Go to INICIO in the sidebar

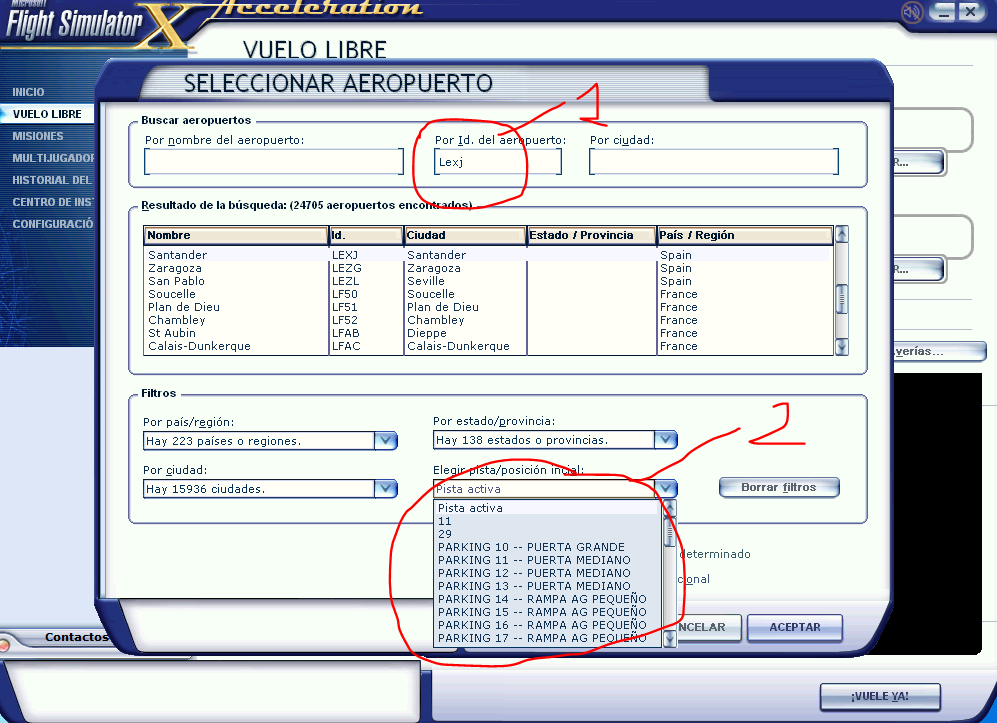point(28,92)
